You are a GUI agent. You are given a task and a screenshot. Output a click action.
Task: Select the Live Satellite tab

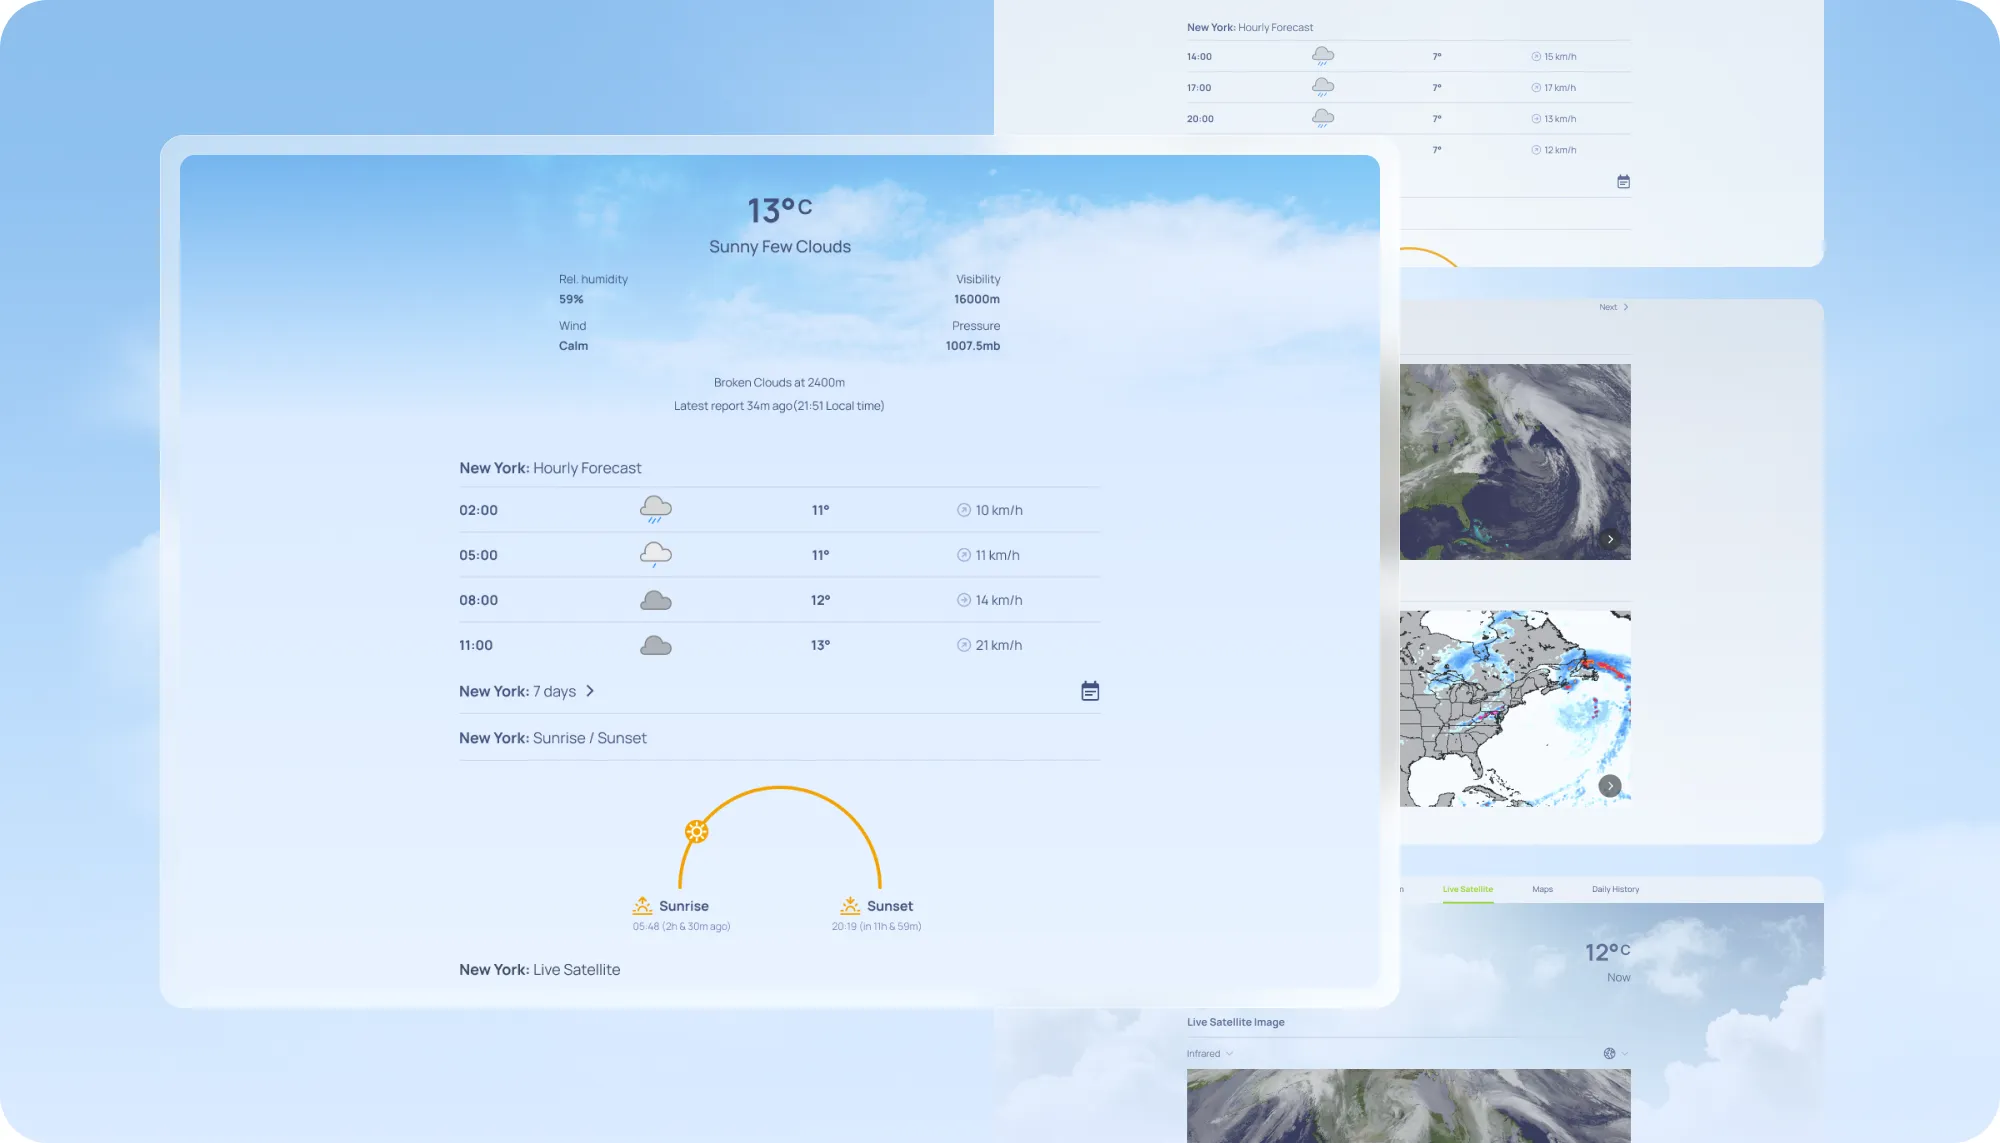[x=1467, y=889]
